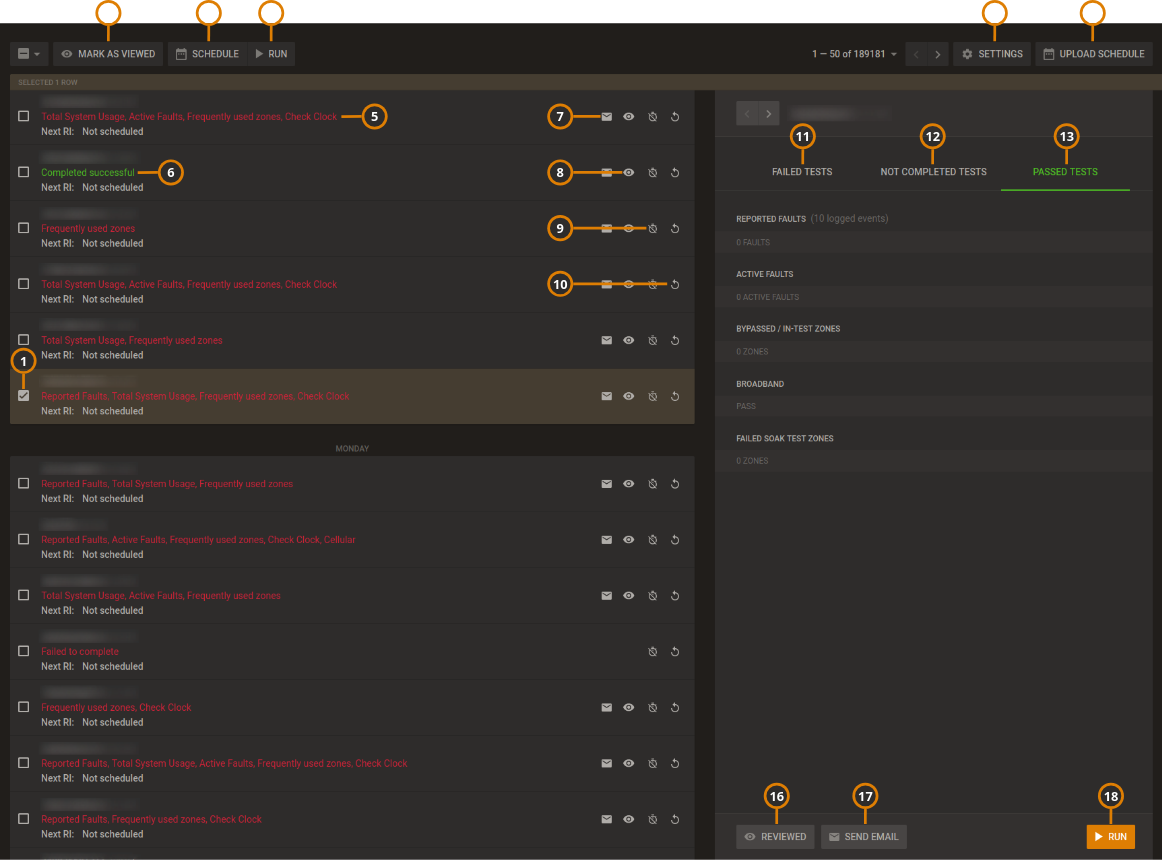Viewport: 1162px width, 860px height.
Task: Check the checkbox on the first list row
Action: [x=23, y=115]
